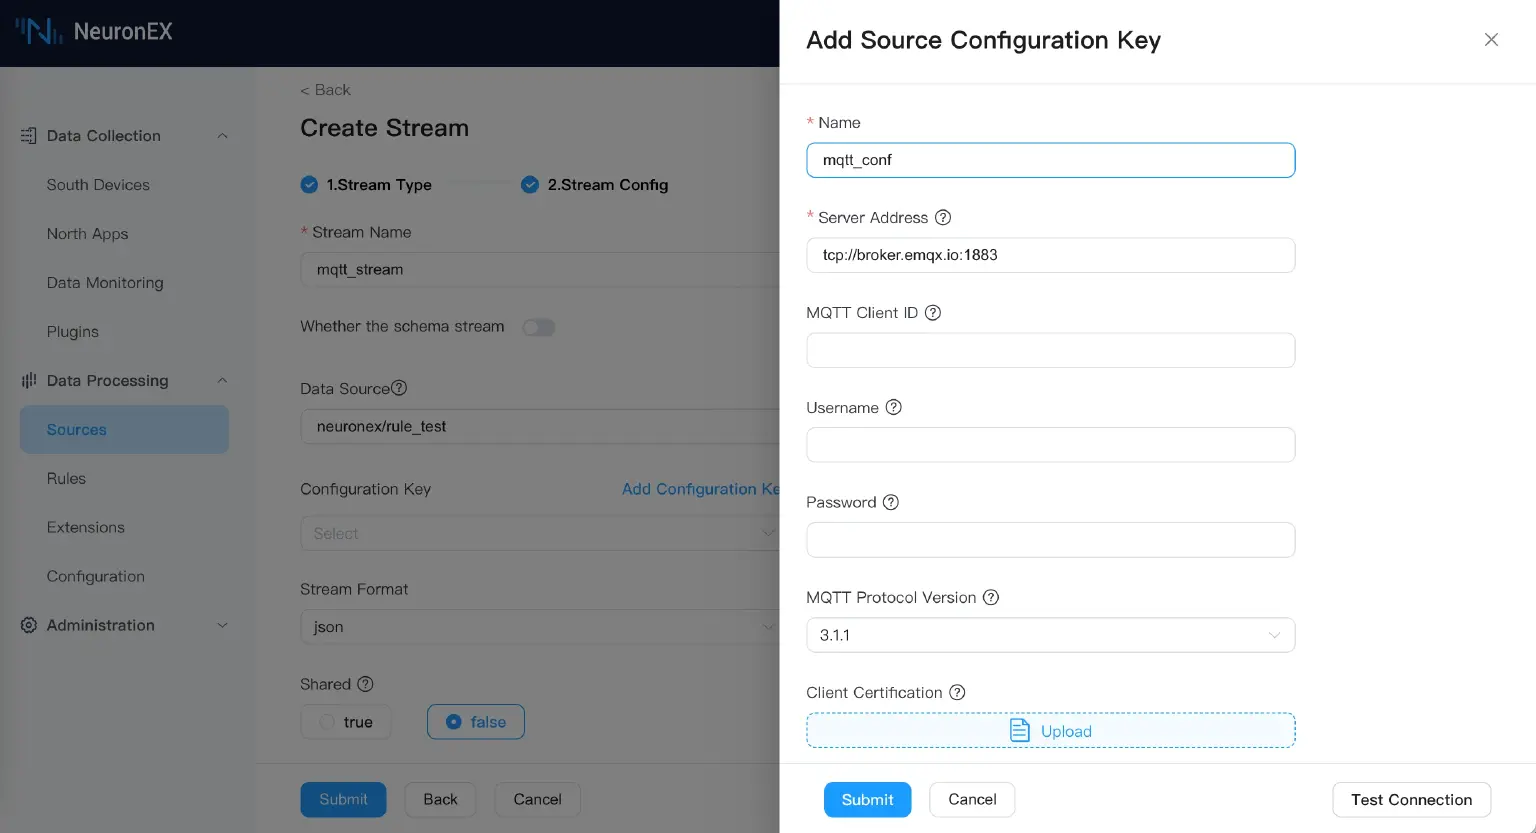Open the Client Certification help tooltip
Screen dimensions: 1536x833
[957, 692]
